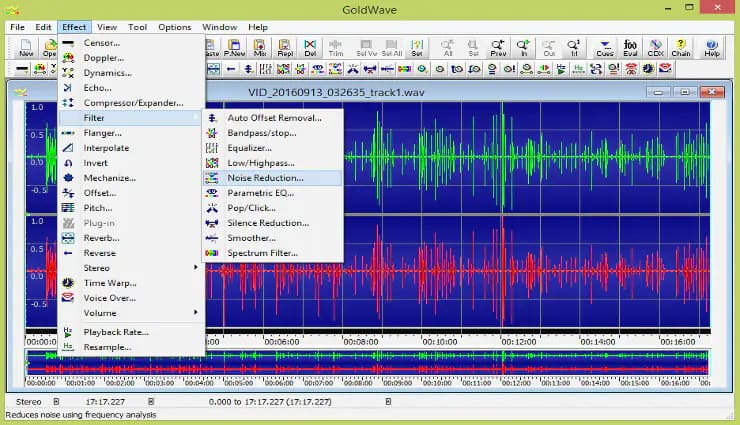The height and width of the screenshot is (425, 740).
Task: Choose Auto Offset Removal... filter
Action: [x=272, y=118]
